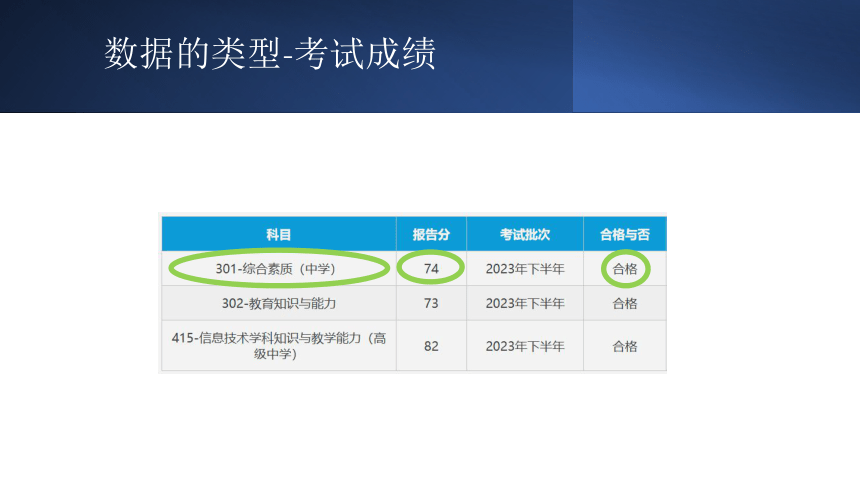Select the 报告分 column header
This screenshot has width=860, height=484.
(431, 234)
